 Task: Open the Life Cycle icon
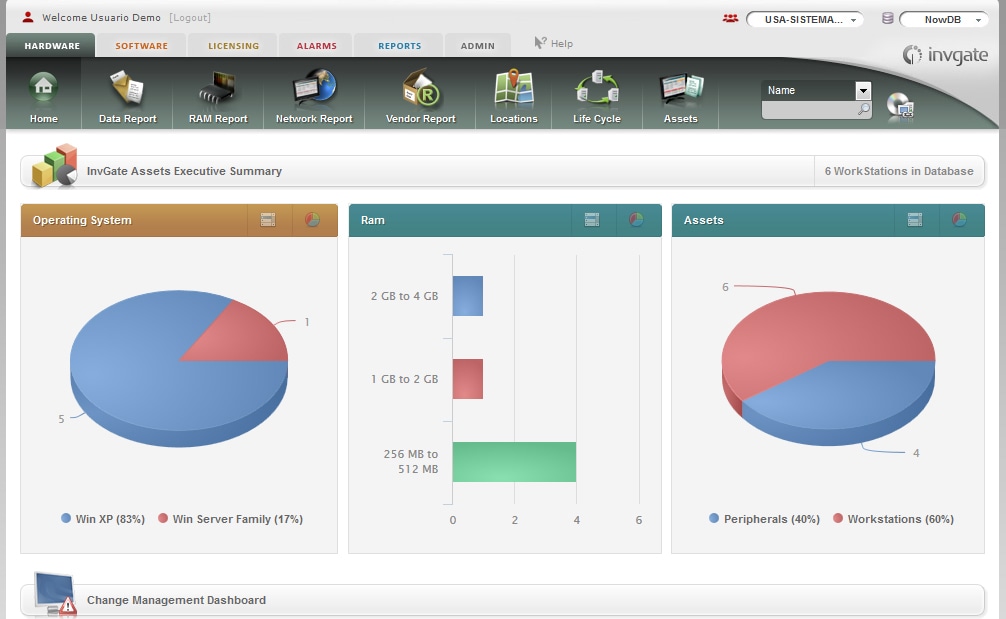(x=597, y=89)
